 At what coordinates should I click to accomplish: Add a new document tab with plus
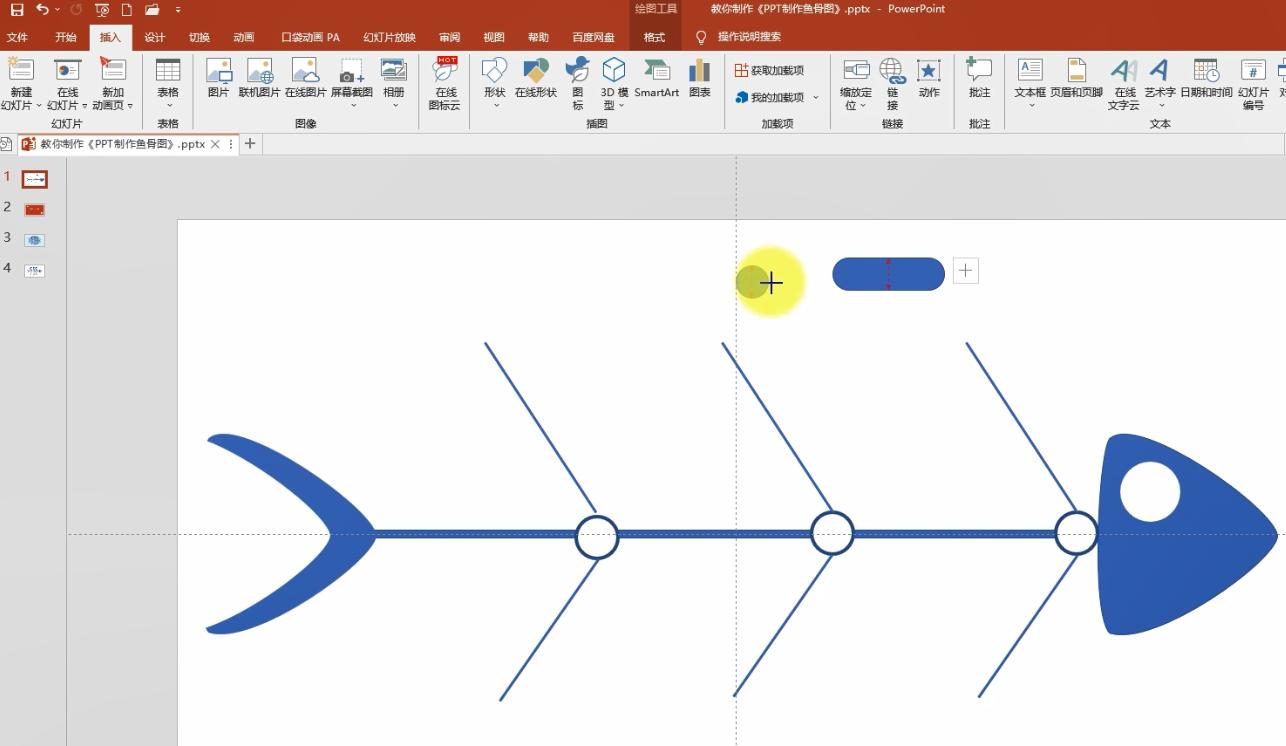point(250,144)
